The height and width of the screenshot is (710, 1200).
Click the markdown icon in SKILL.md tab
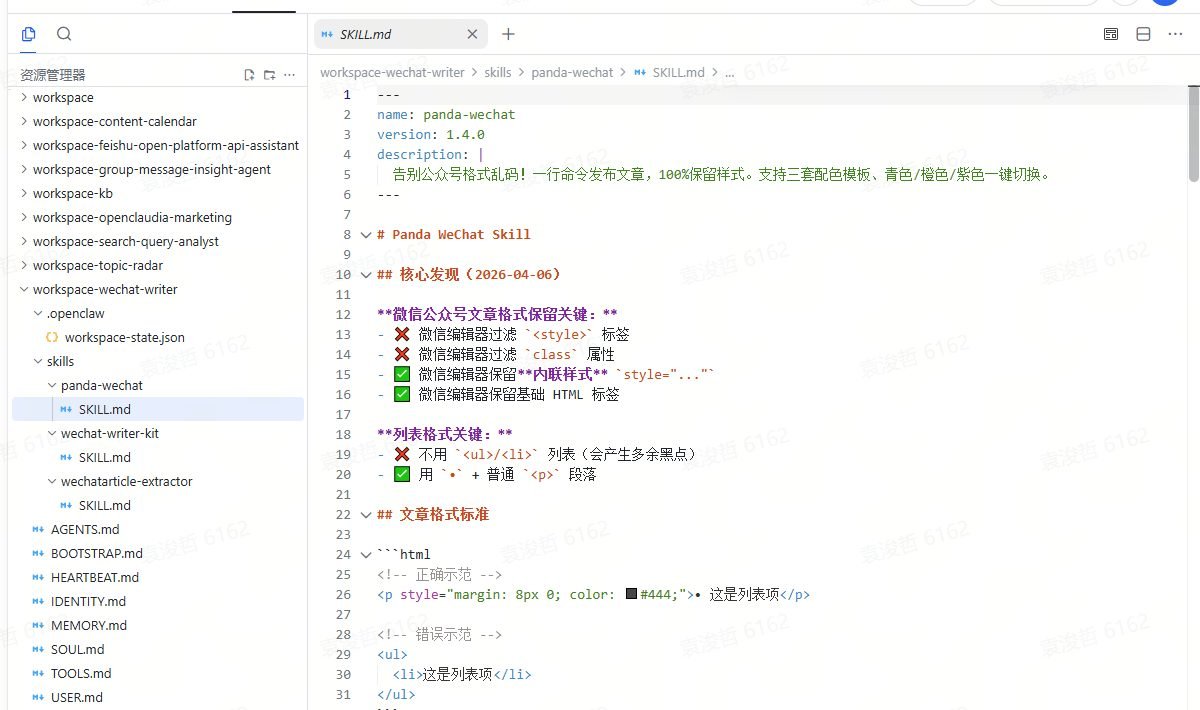pos(327,34)
